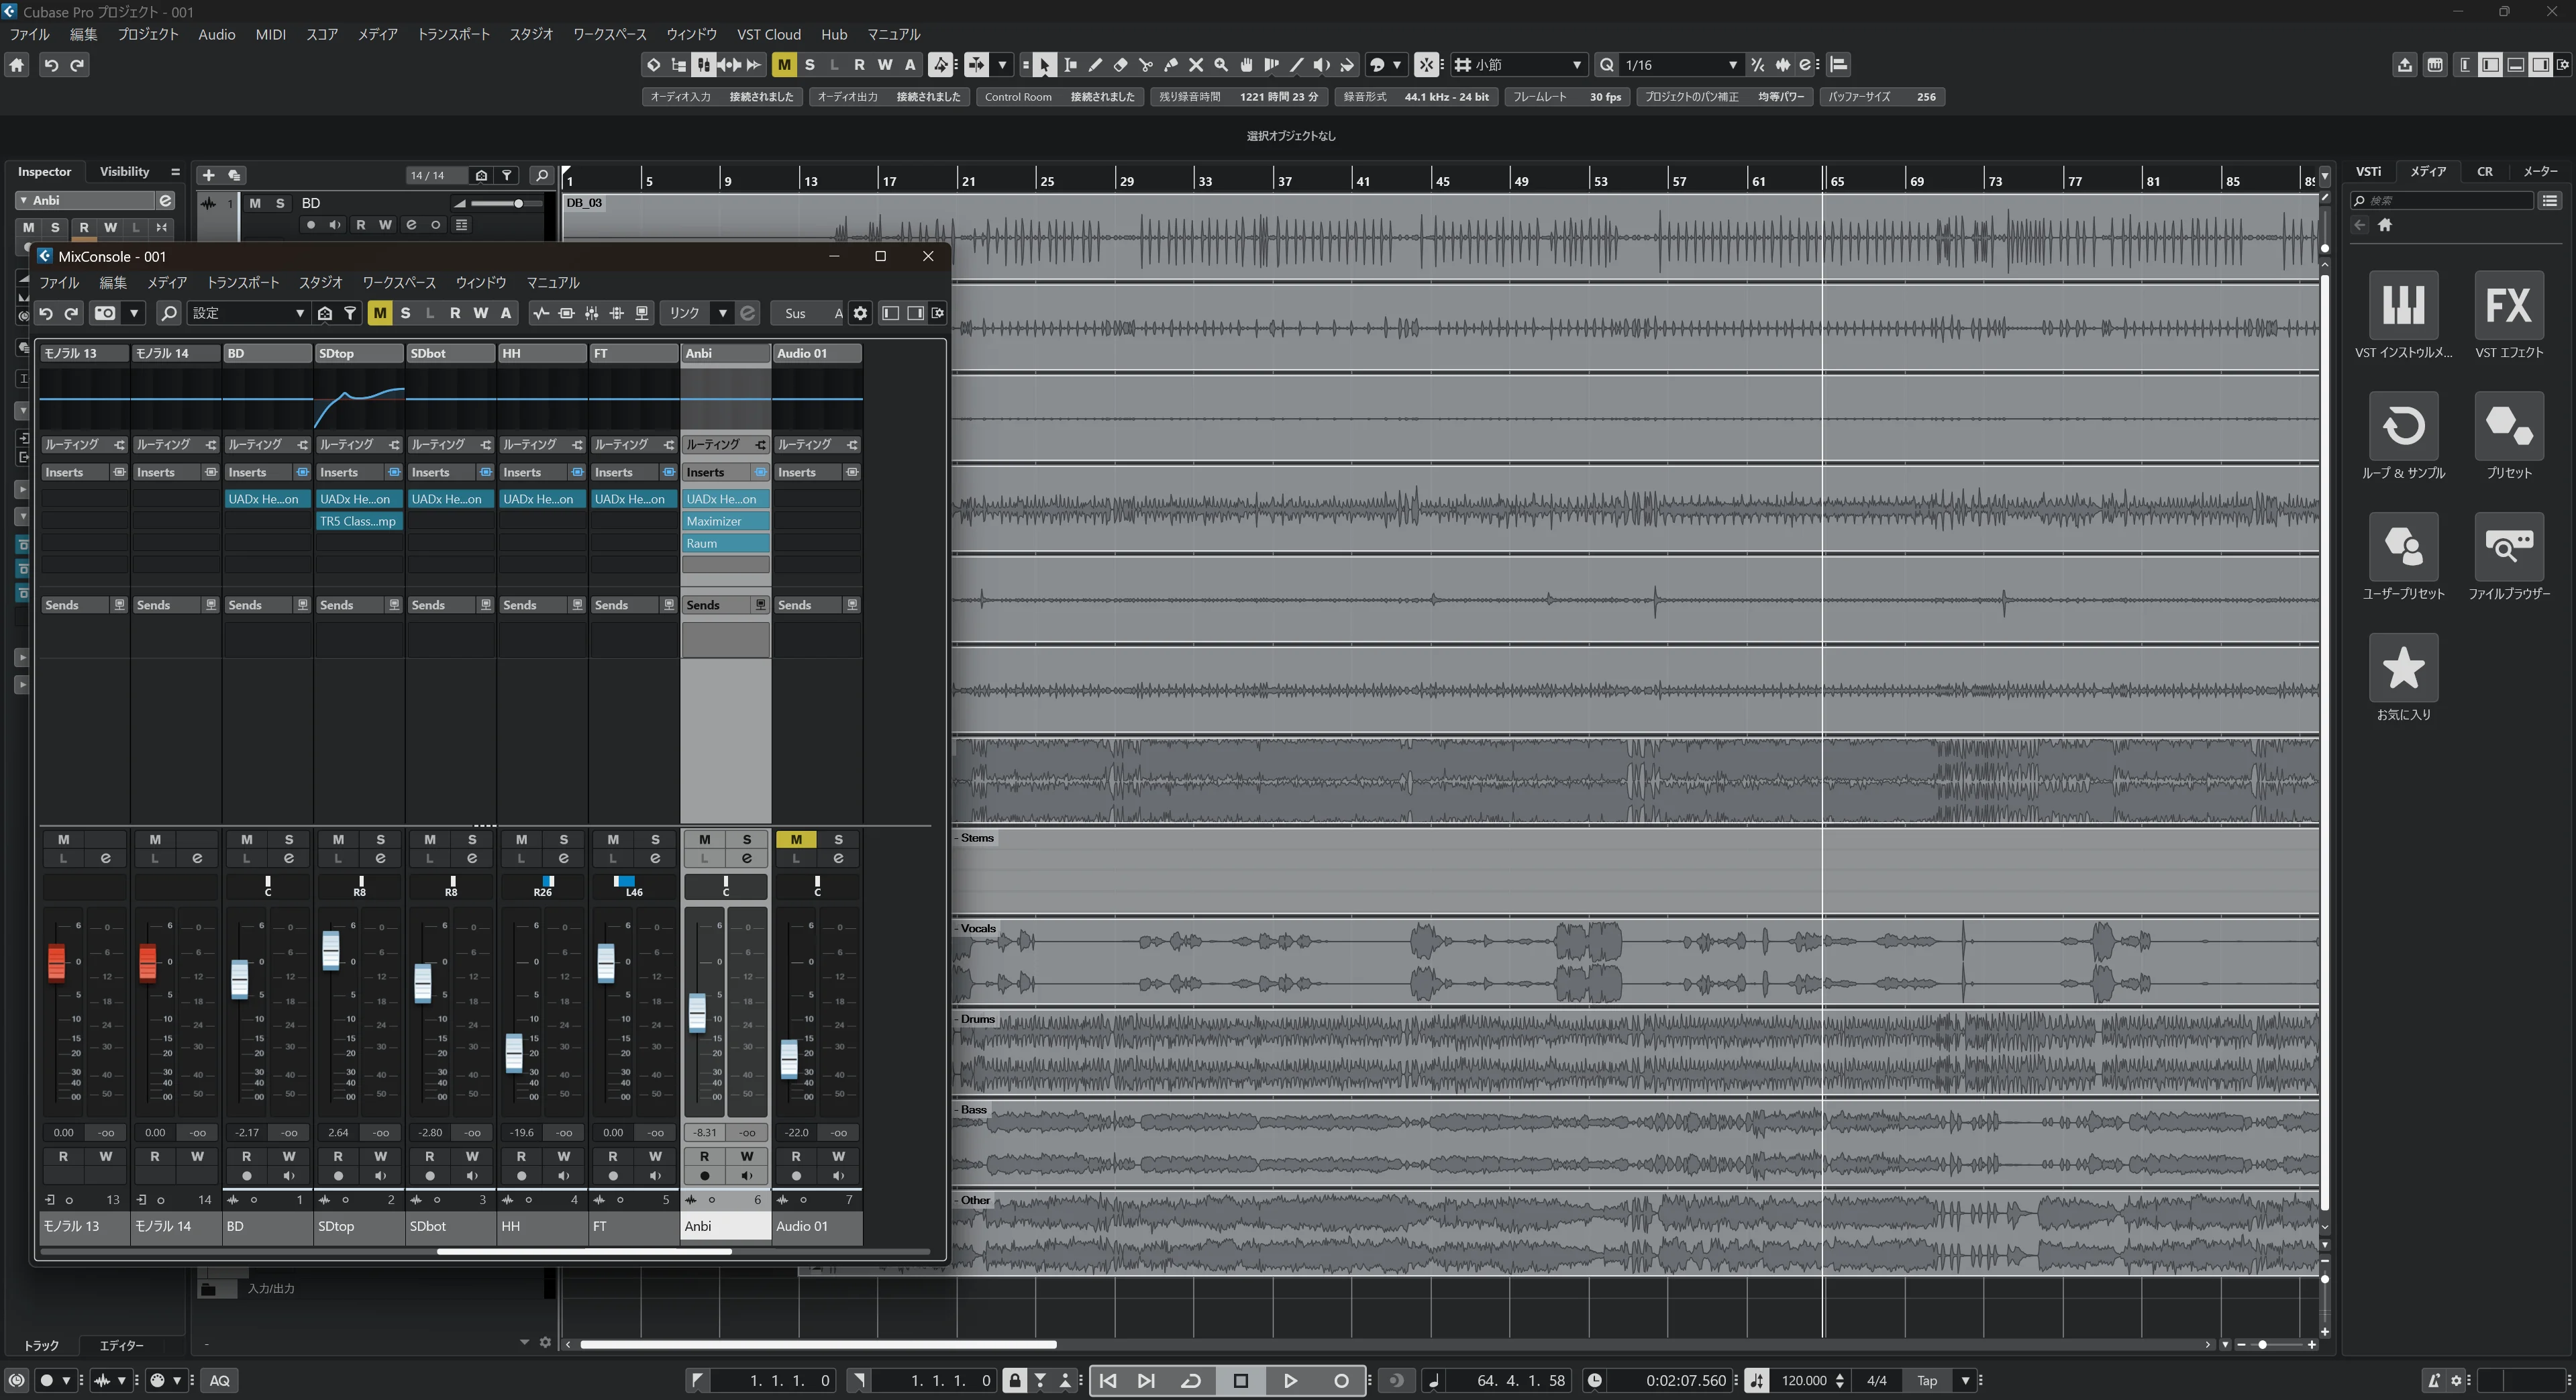
Task: Click the Home icon in main toolbar
Action: pyautogui.click(x=17, y=65)
